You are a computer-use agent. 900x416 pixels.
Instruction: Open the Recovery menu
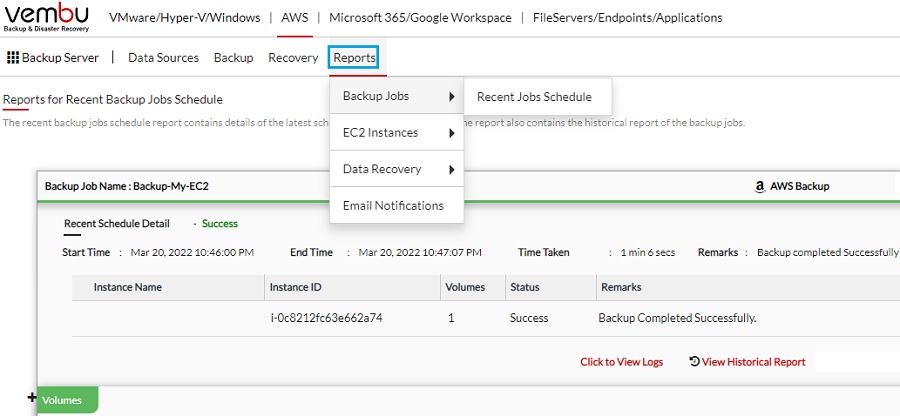pos(293,57)
